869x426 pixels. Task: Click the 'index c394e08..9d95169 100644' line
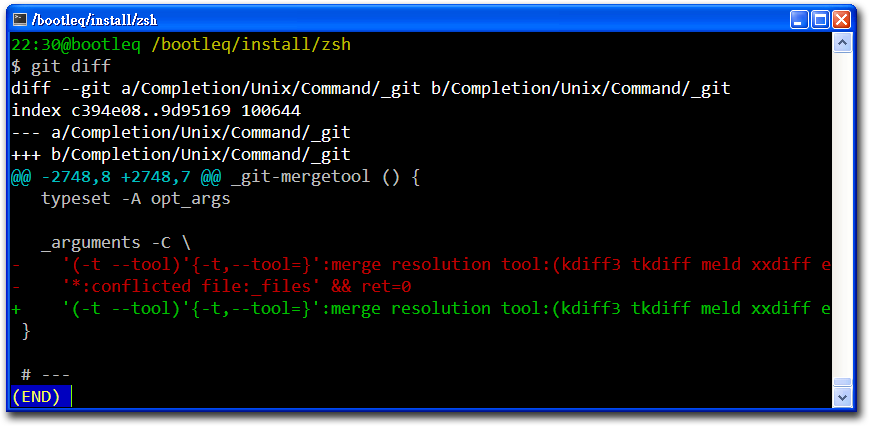(x=156, y=111)
